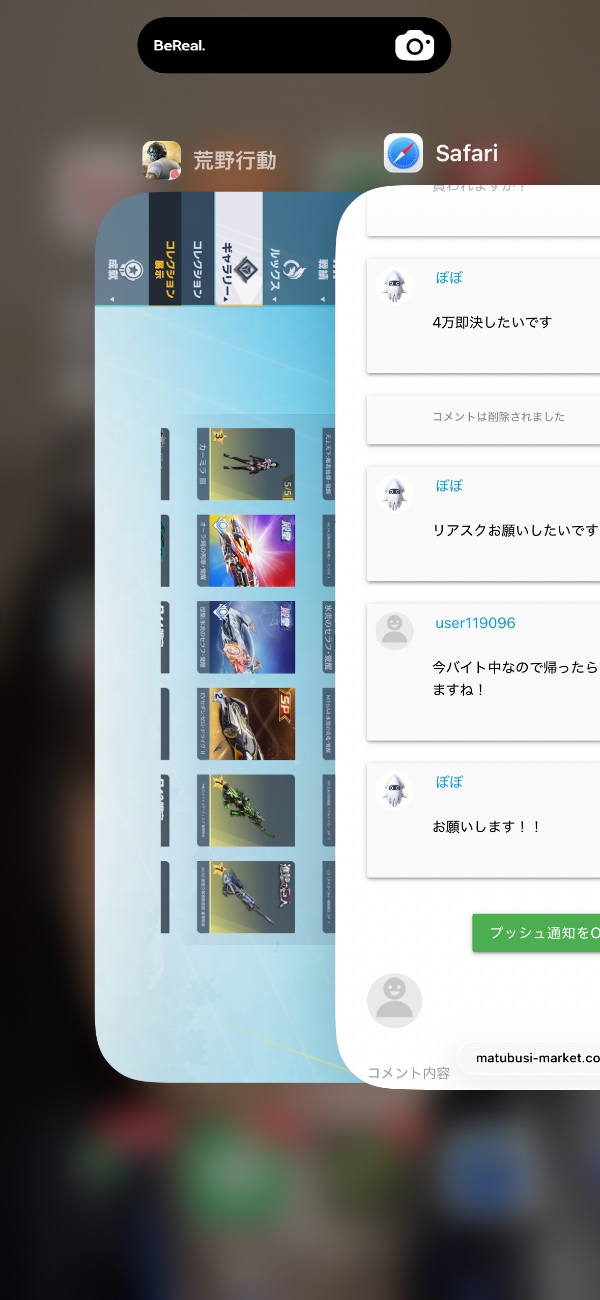Select the SP black car skin card
Screen dimensions: 600x1300
(245, 724)
